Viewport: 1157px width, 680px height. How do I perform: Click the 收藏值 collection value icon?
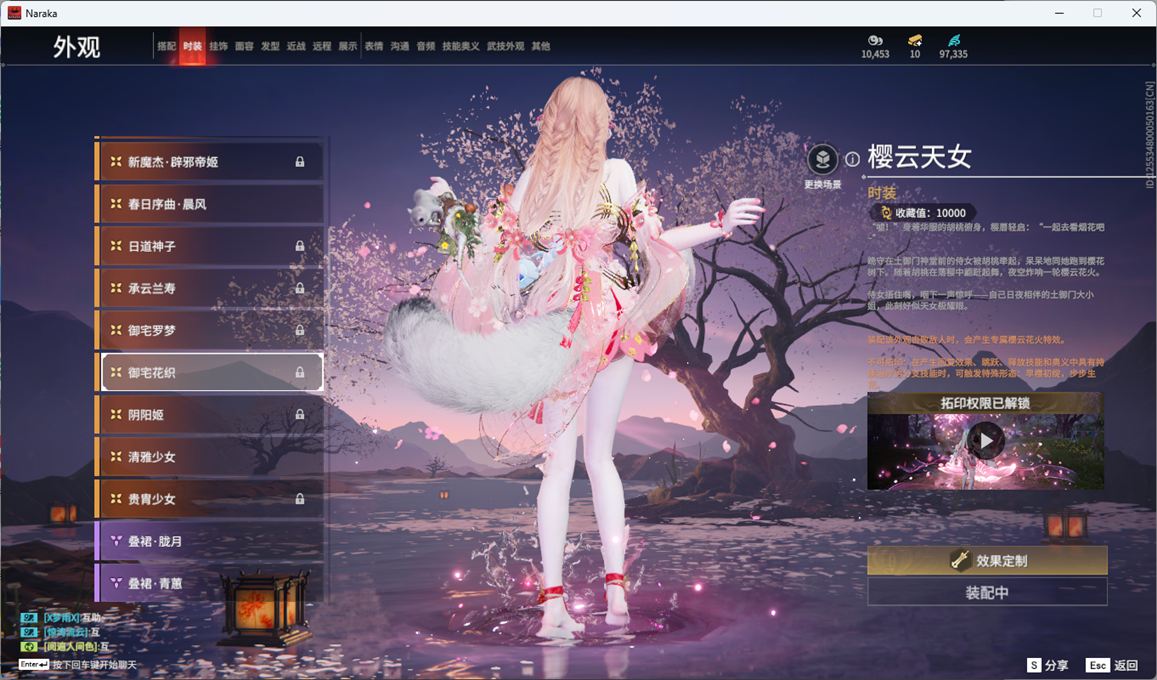click(x=885, y=212)
